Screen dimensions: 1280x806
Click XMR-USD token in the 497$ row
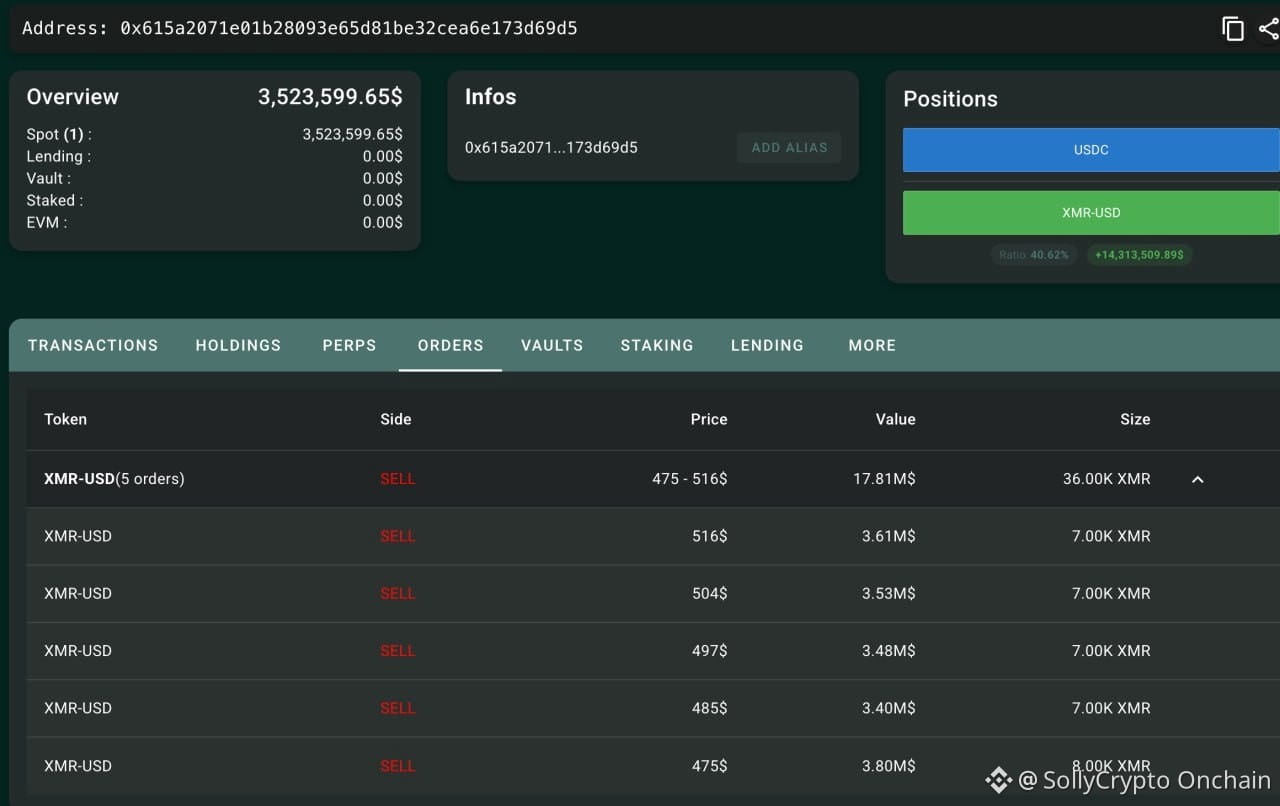pyautogui.click(x=78, y=650)
